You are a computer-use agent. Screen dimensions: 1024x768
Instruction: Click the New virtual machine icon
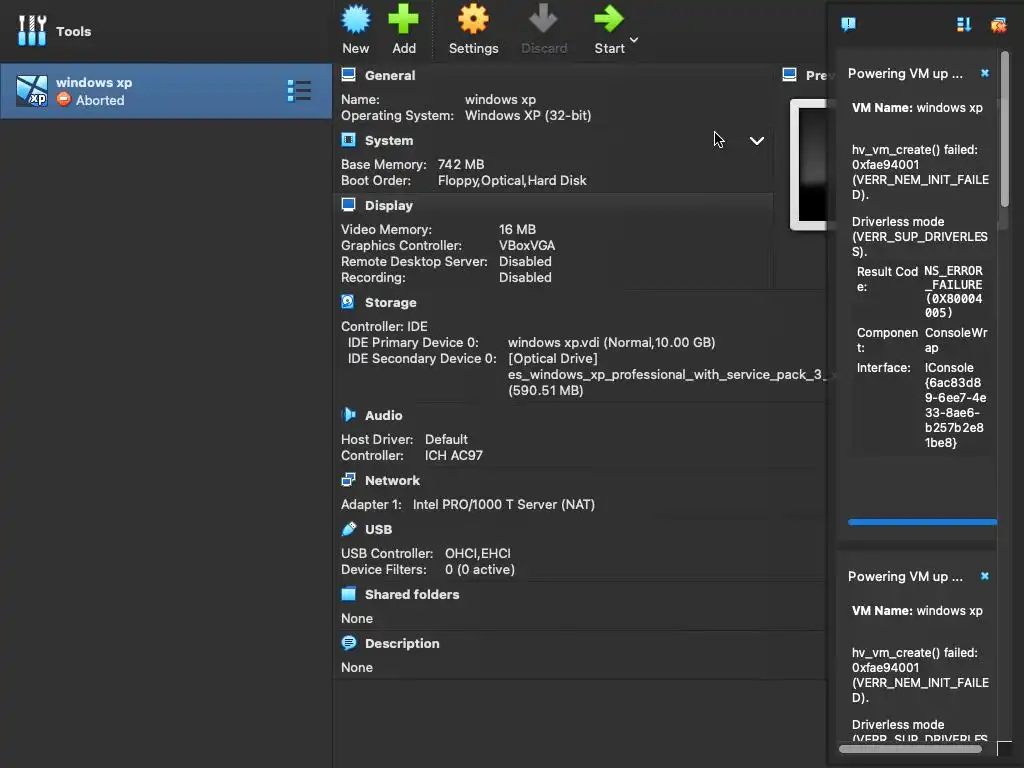356,19
